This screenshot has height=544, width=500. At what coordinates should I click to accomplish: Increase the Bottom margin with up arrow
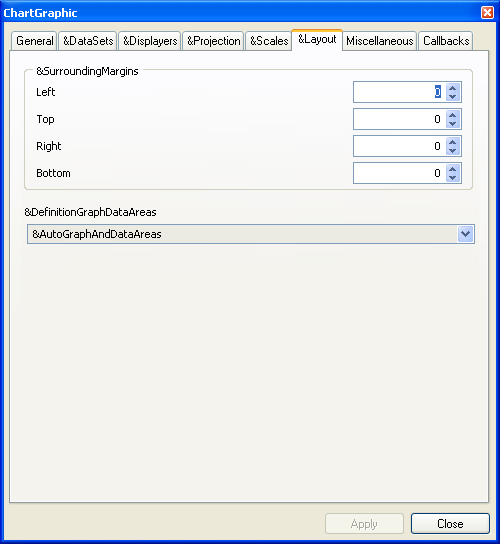(452, 169)
